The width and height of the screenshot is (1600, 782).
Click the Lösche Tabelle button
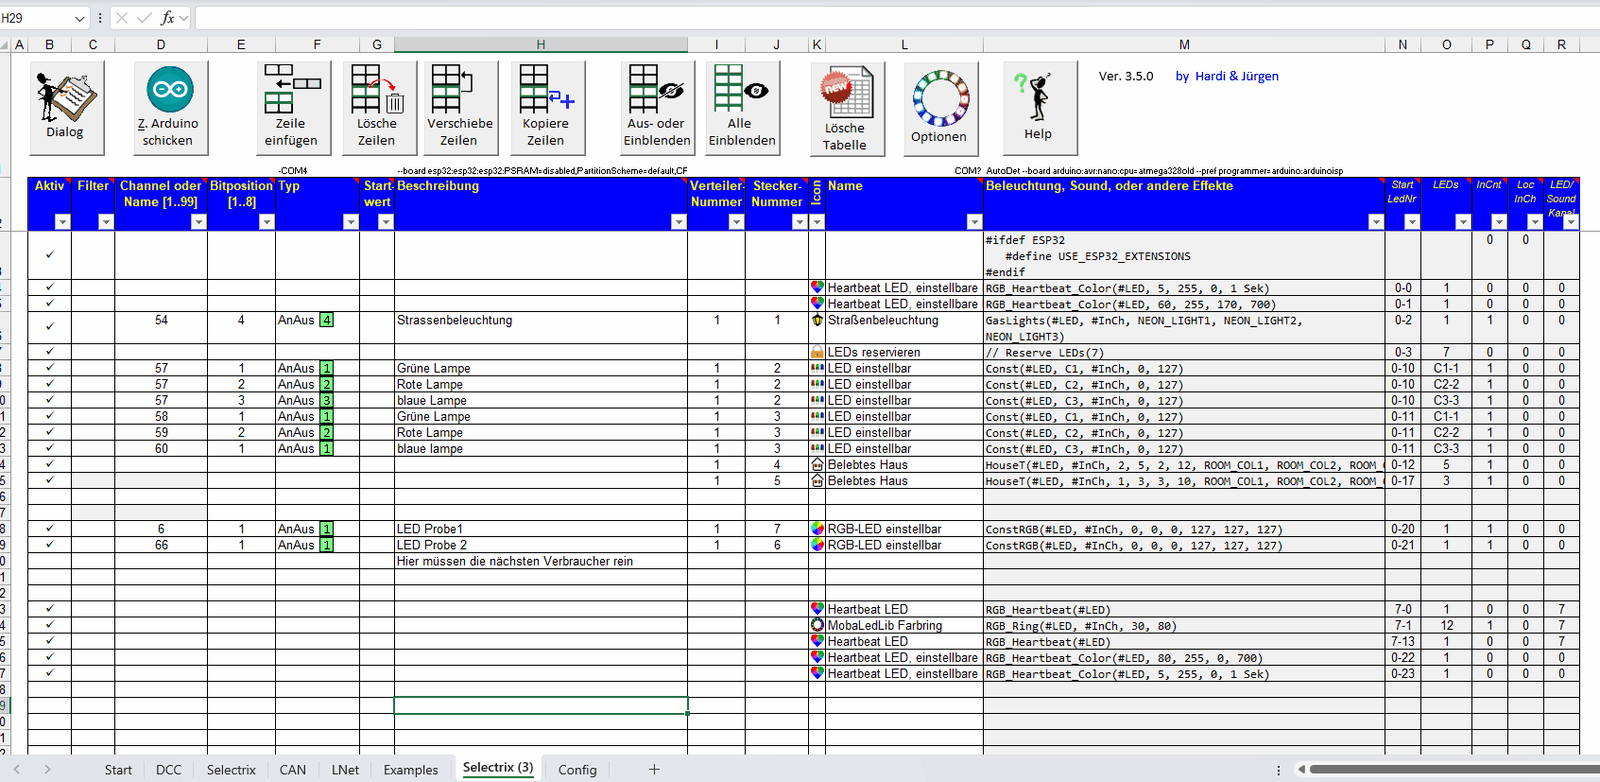(845, 107)
